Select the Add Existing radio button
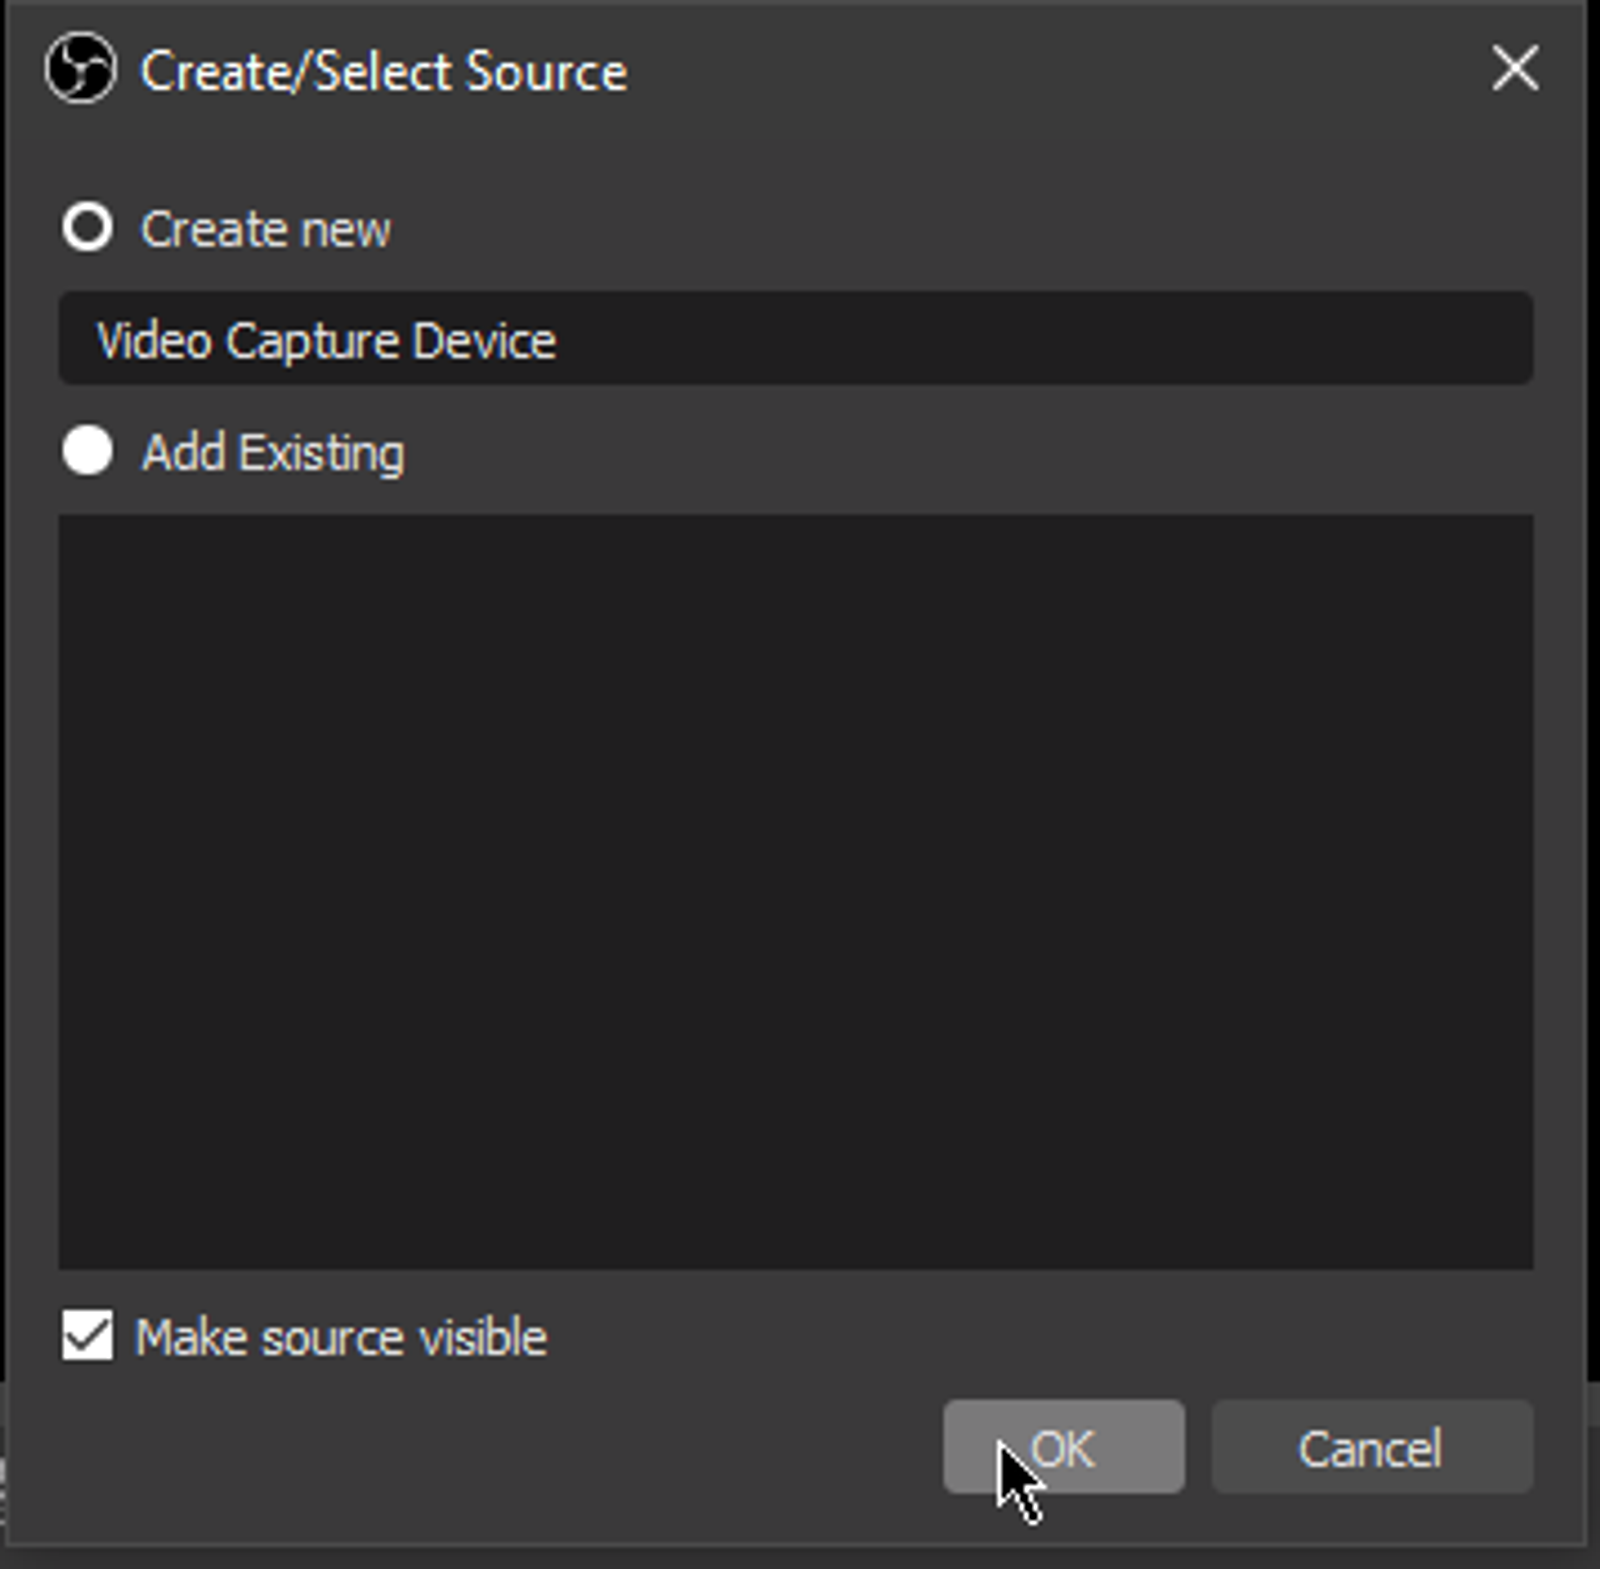Screen dimensions: 1600x1569 coord(87,451)
